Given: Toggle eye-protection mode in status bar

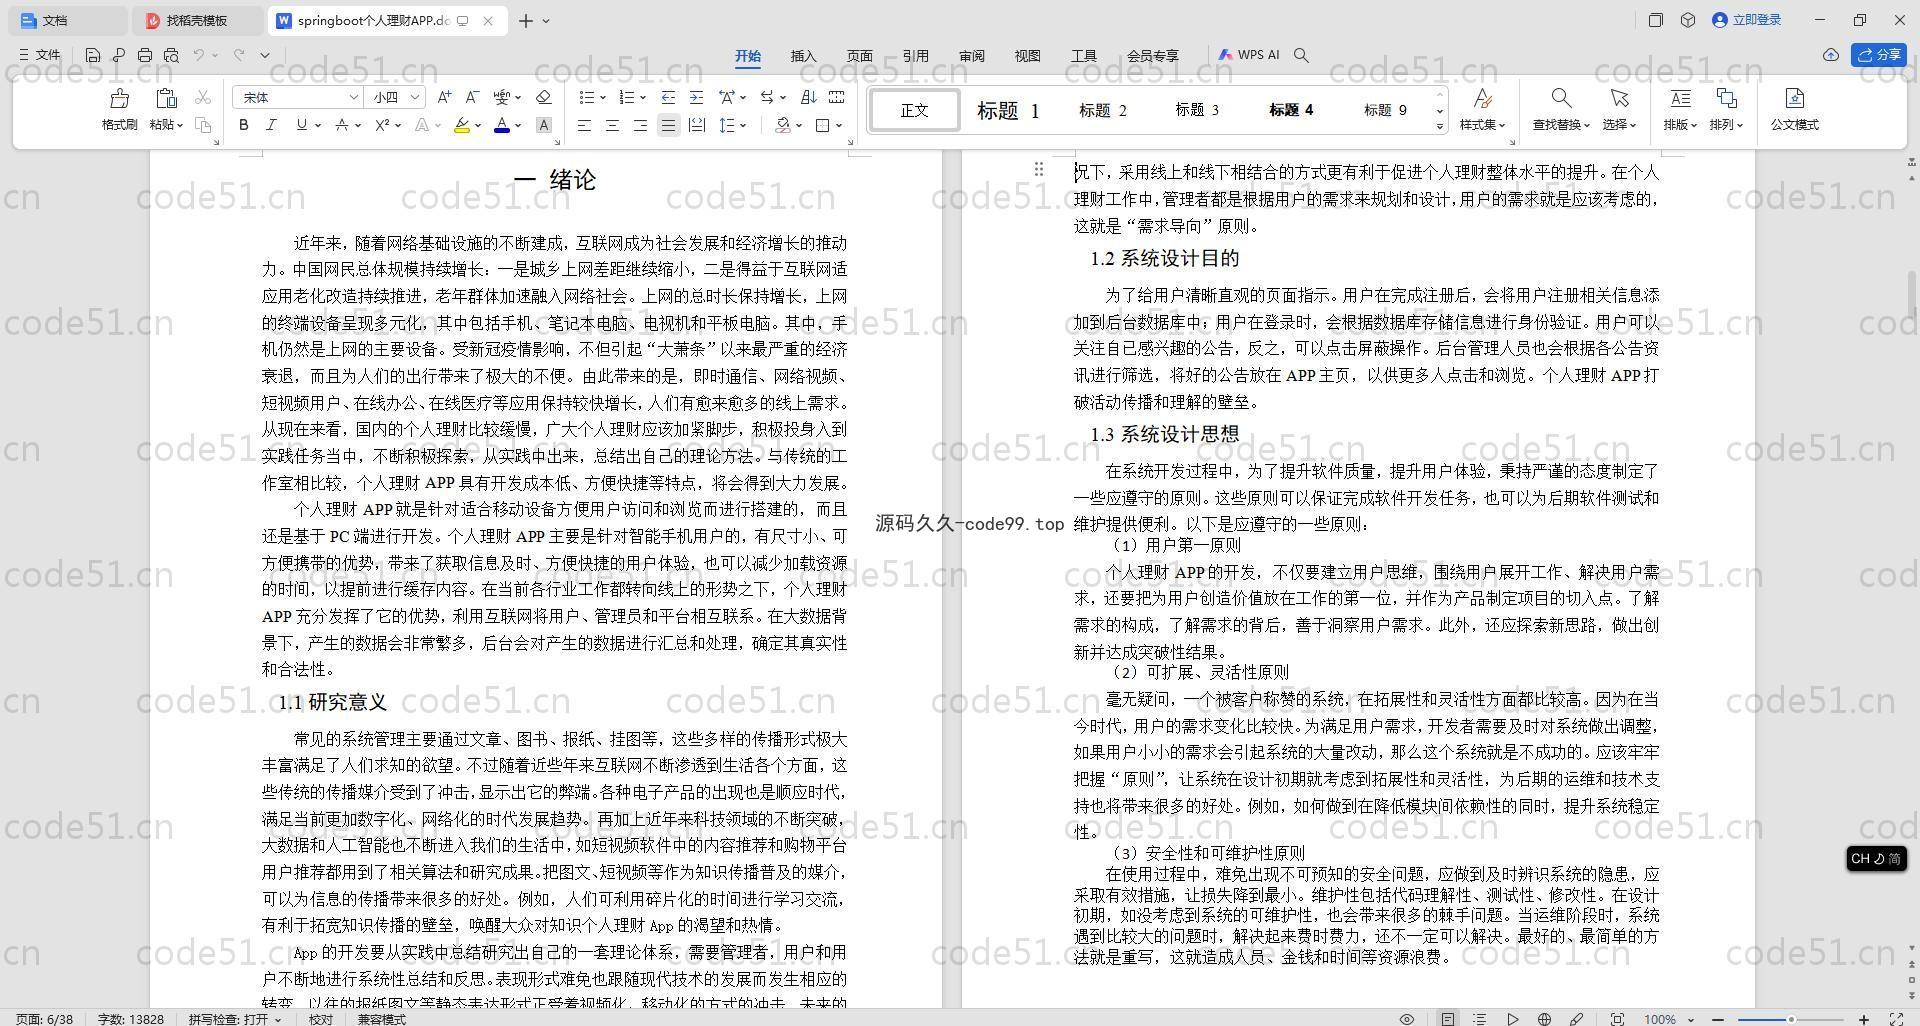Looking at the screenshot, I should [x=1407, y=1019].
